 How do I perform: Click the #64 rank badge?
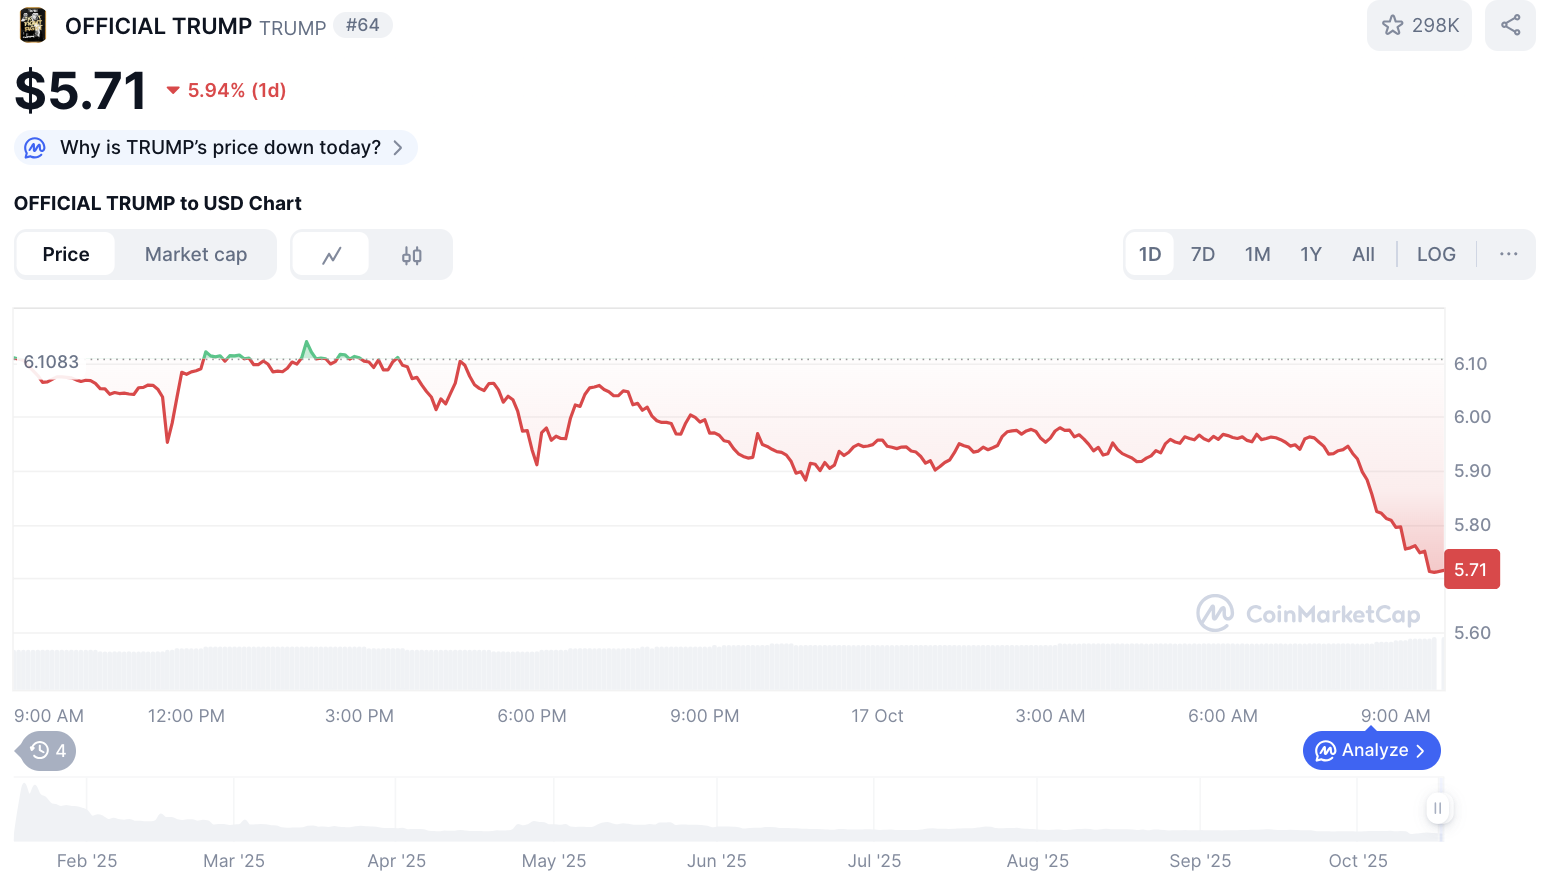[x=362, y=25]
